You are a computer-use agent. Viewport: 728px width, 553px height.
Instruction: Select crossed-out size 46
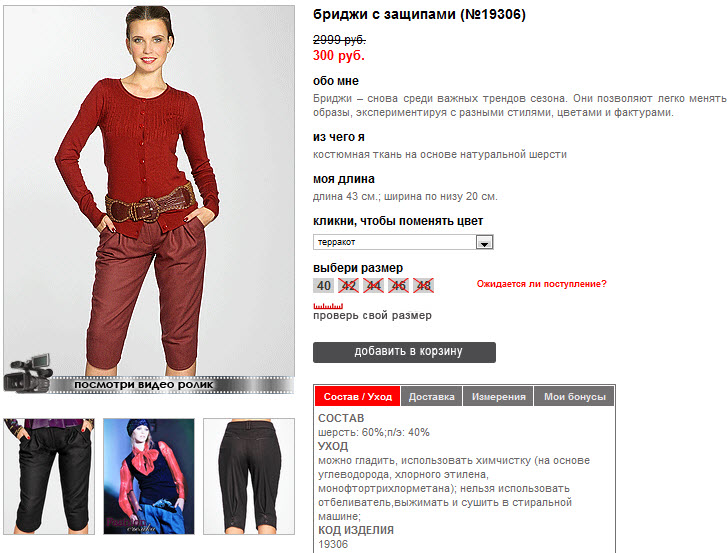398,286
